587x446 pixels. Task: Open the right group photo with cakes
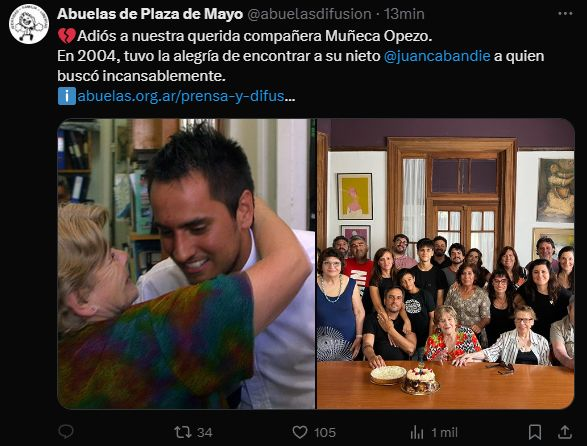(445, 264)
